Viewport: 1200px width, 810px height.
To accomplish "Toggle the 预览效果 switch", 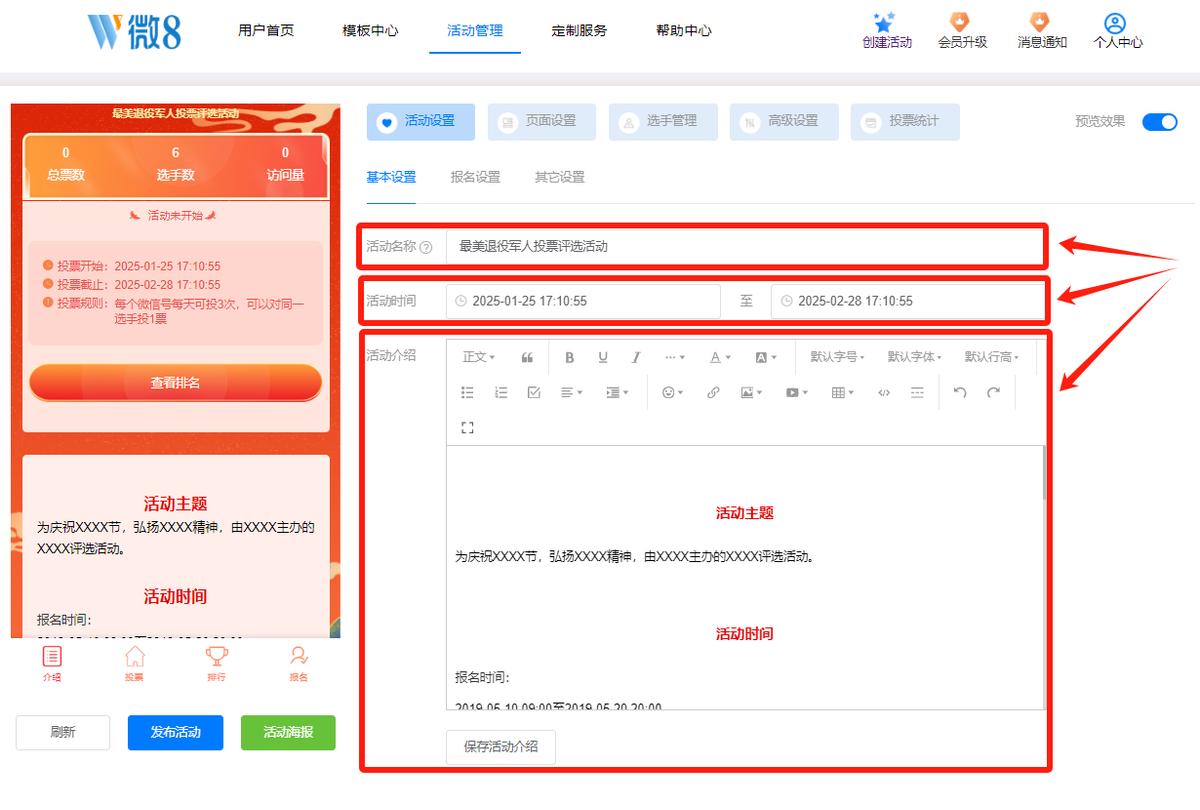I will point(1160,121).
